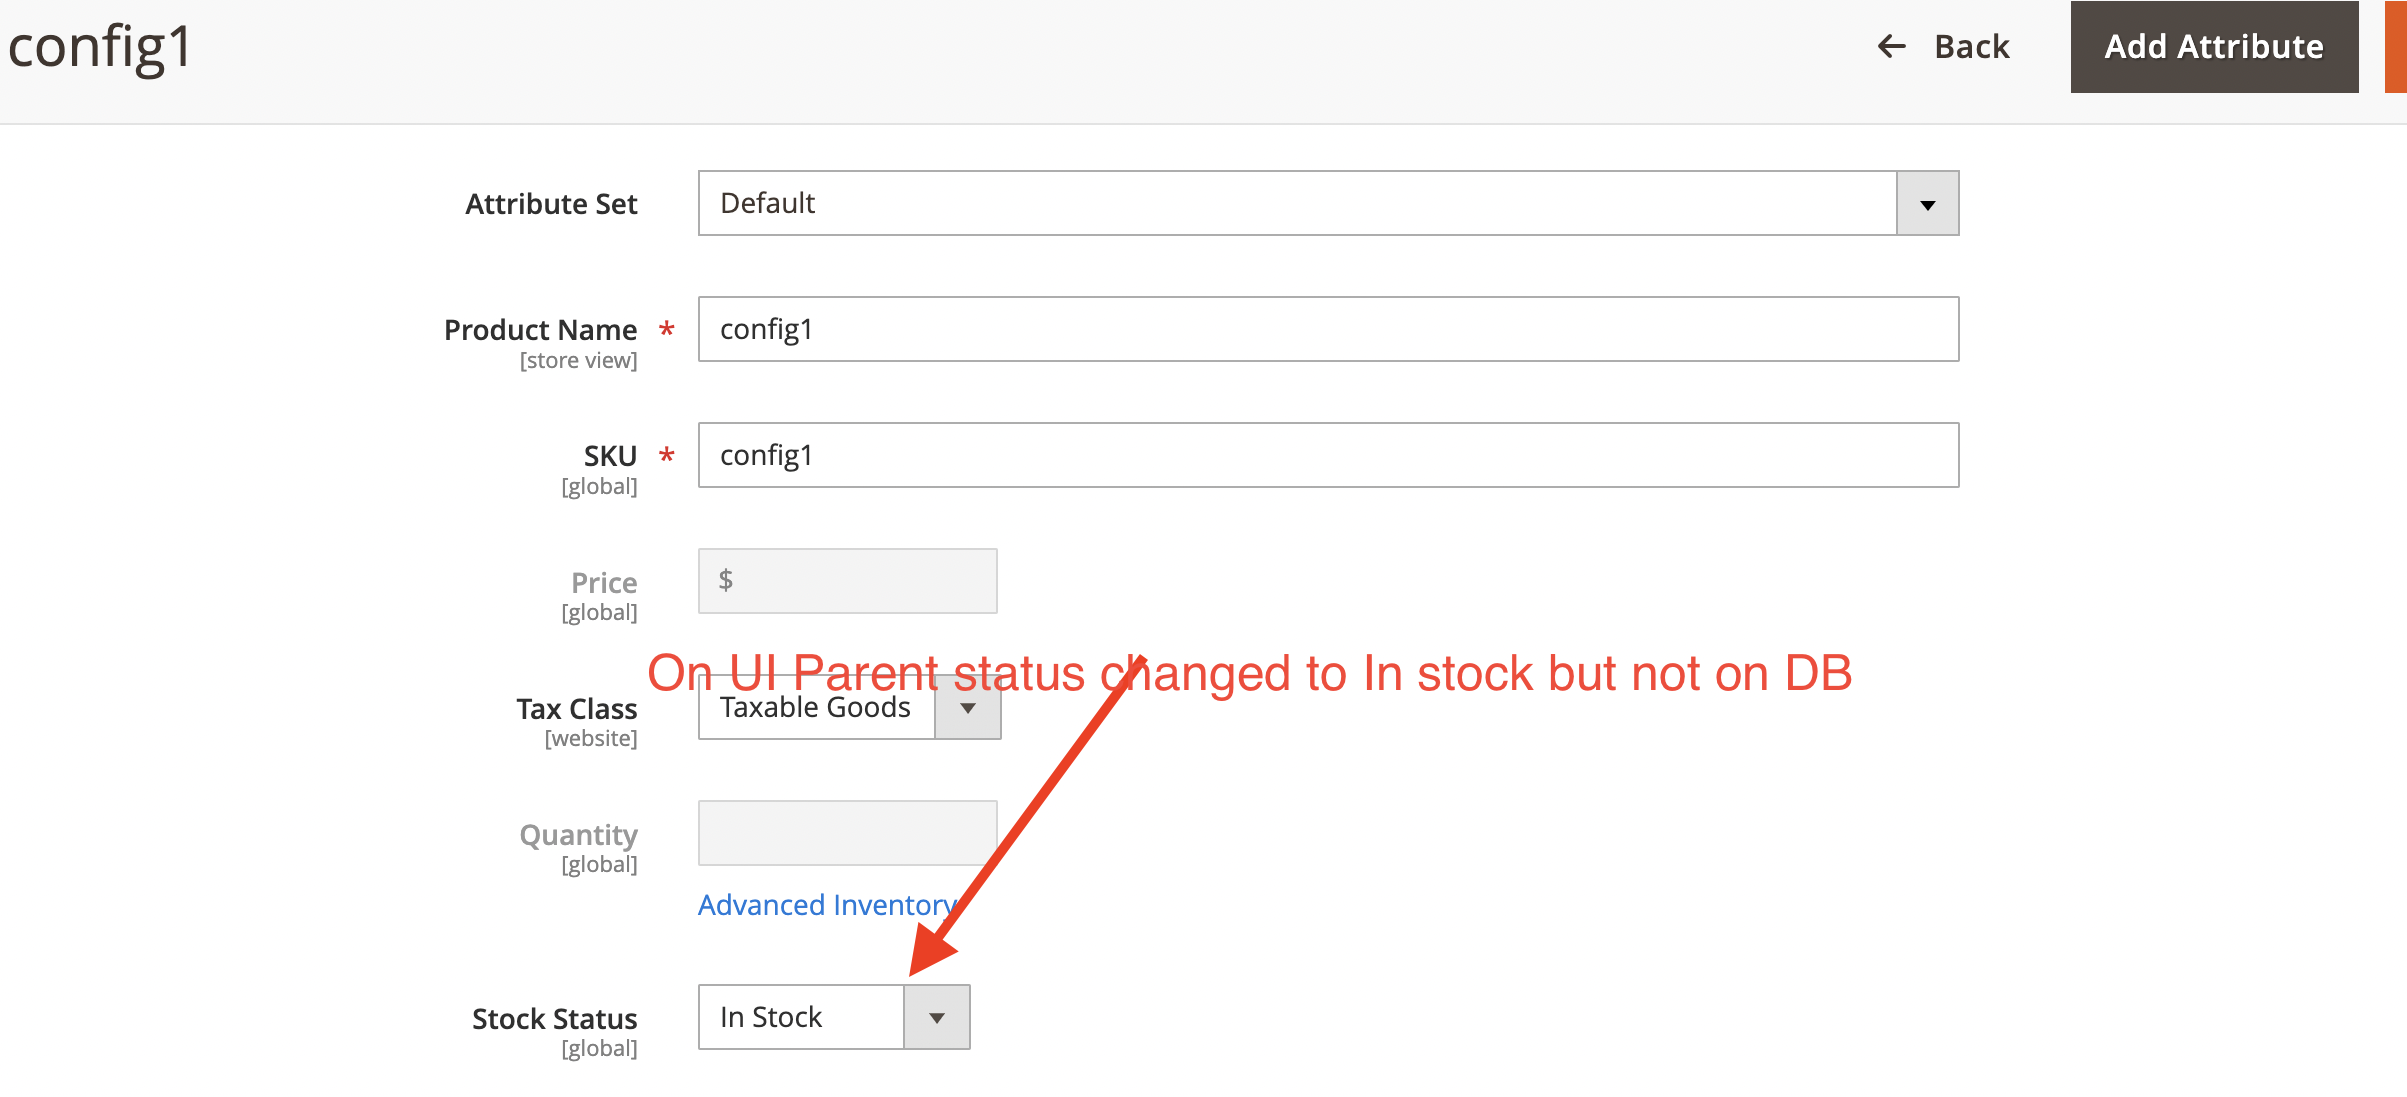Expand the Stock Status selector showing In Stock

click(x=800, y=1017)
